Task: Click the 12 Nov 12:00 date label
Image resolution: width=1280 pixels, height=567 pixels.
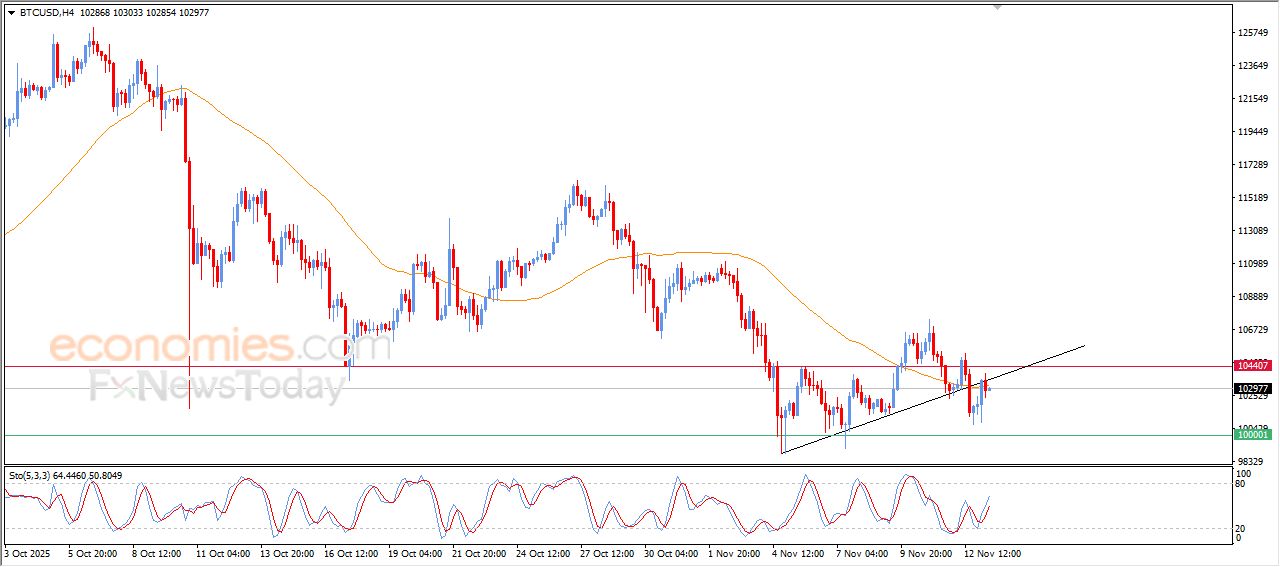Action: [x=991, y=553]
